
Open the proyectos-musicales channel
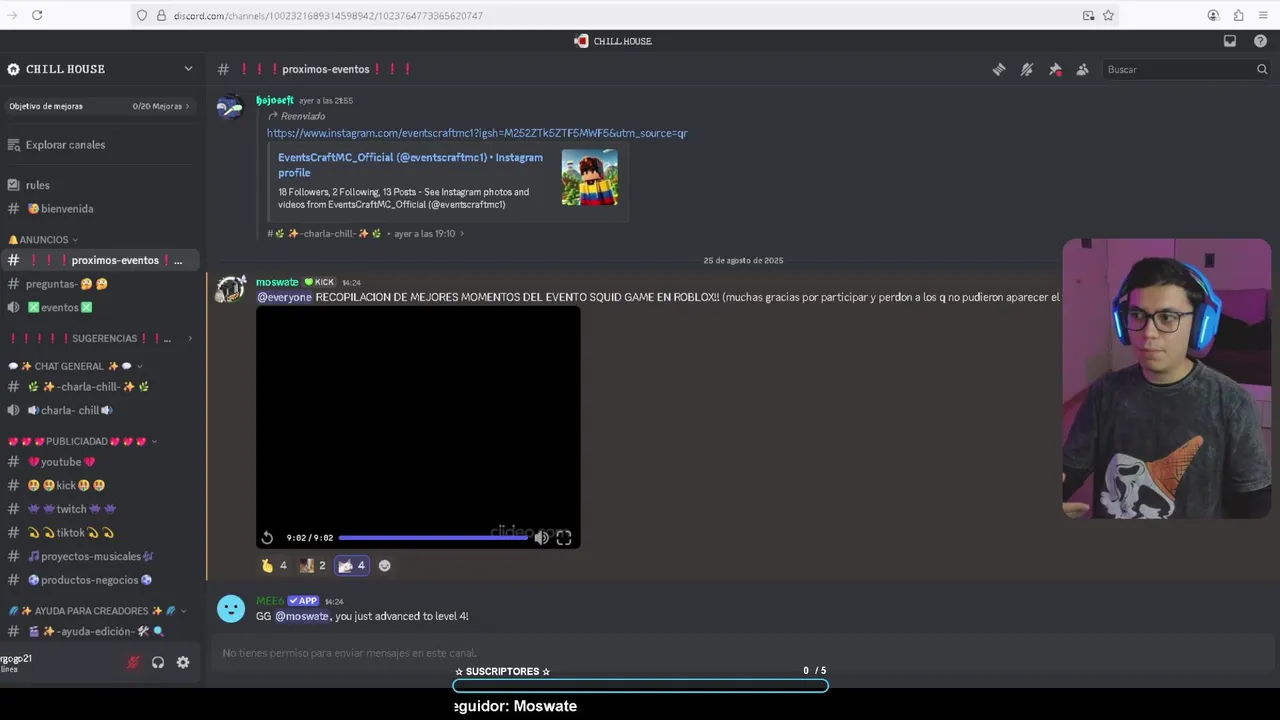(90, 556)
